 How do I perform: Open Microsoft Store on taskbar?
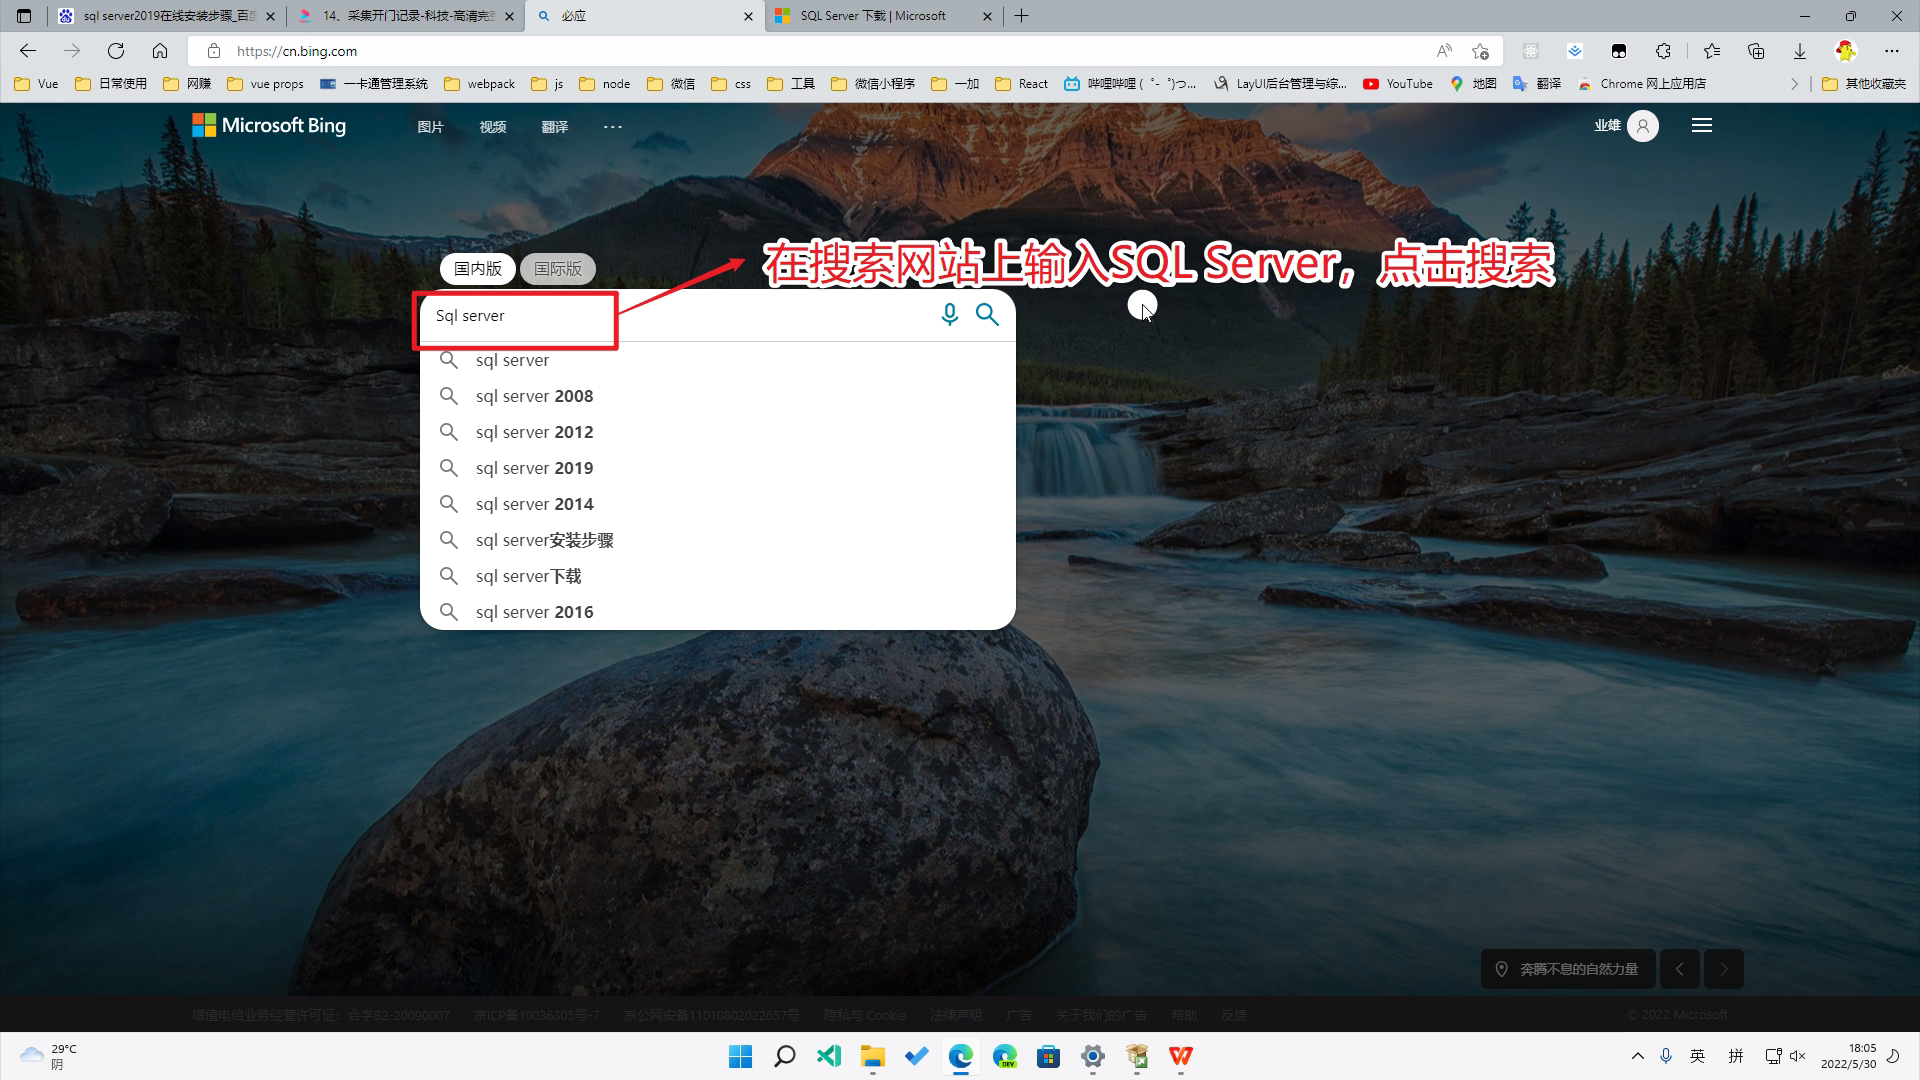pos(1049,1056)
